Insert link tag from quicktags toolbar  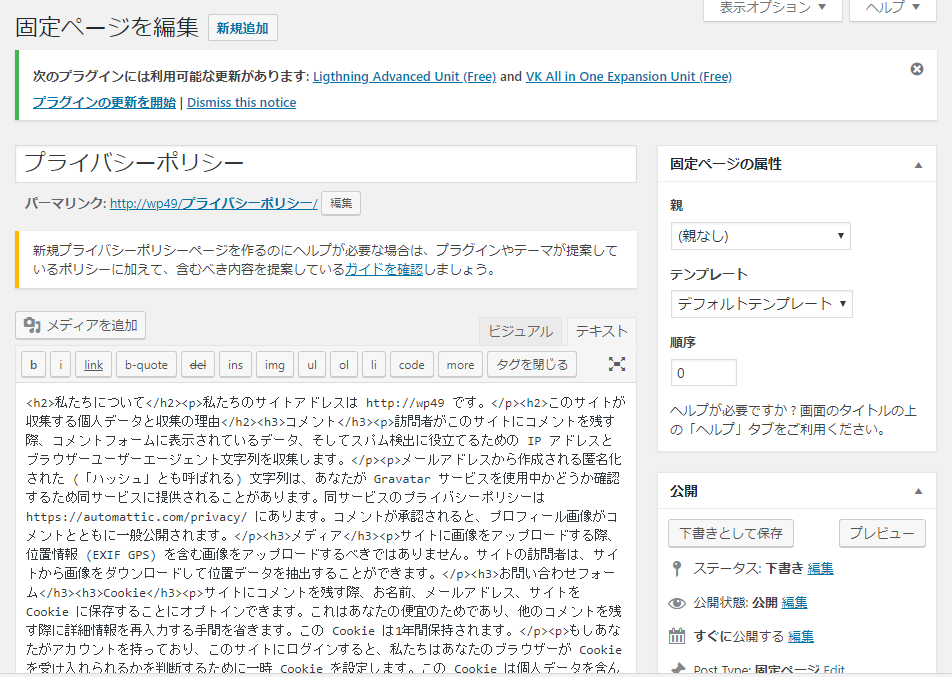pos(93,365)
